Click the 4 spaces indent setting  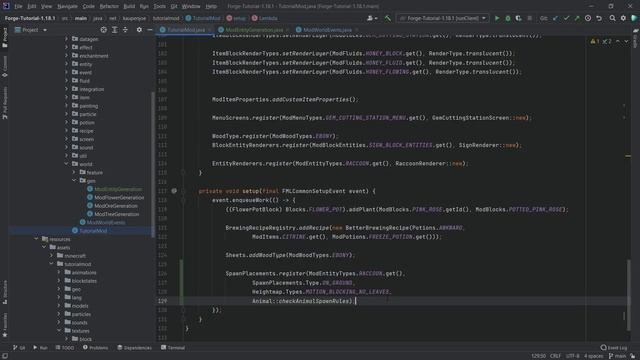click(x=593, y=356)
